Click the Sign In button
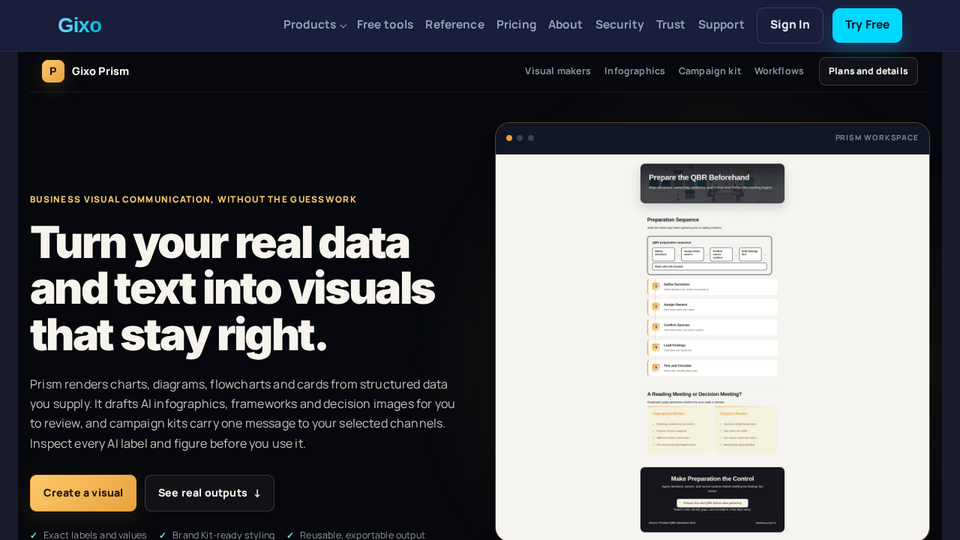960x540 pixels. point(790,25)
